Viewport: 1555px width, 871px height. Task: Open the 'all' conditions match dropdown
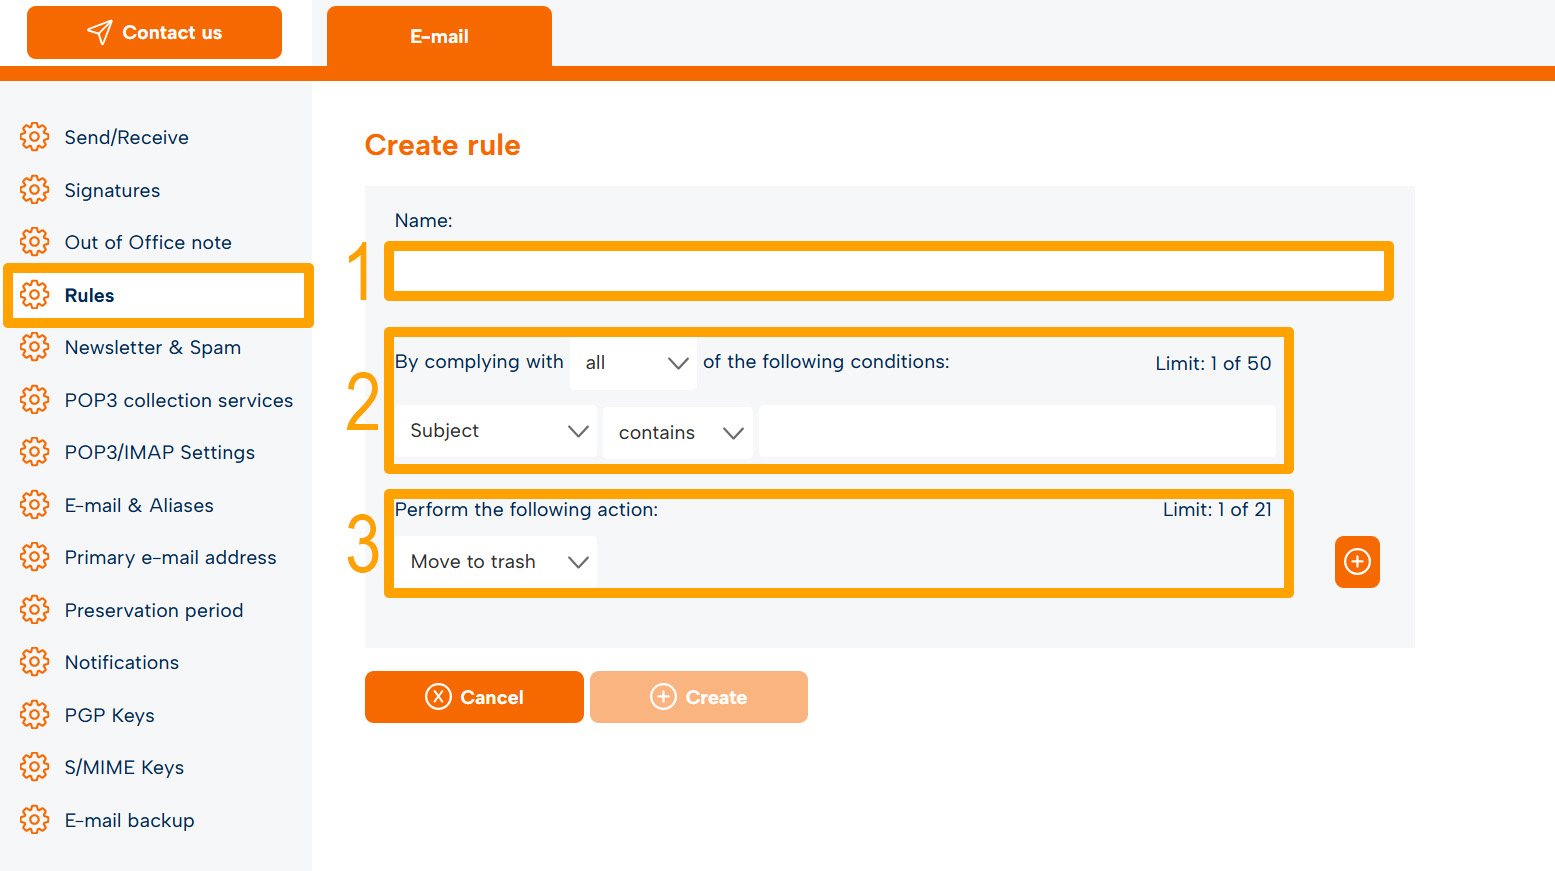click(633, 363)
